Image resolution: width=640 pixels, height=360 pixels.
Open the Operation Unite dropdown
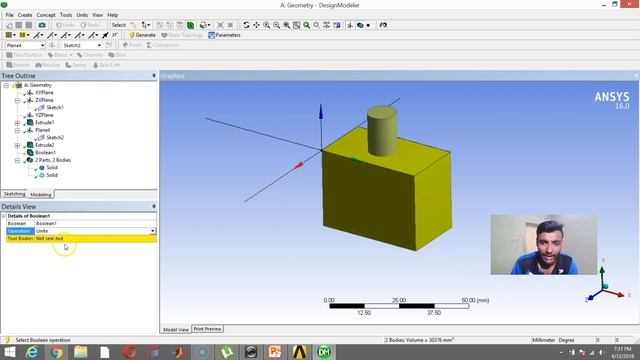tap(152, 231)
